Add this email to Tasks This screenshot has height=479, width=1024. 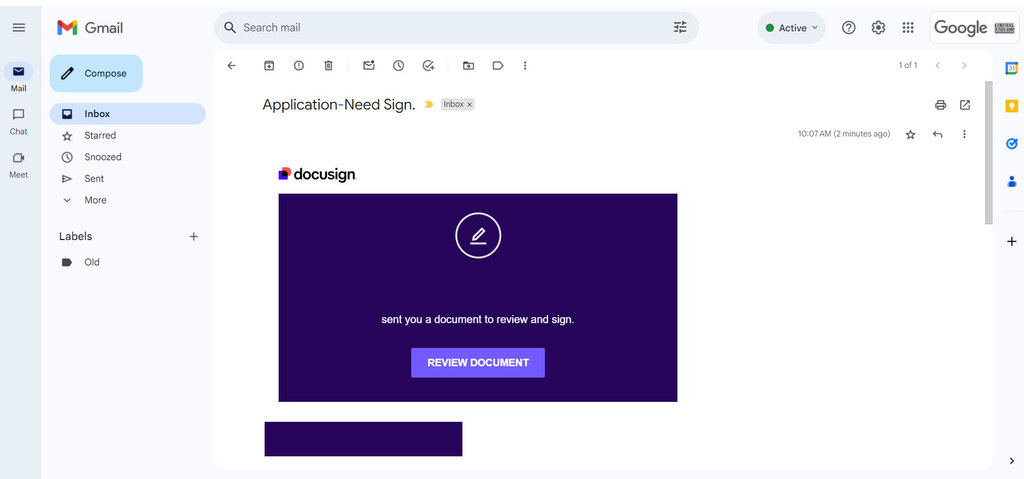428,65
